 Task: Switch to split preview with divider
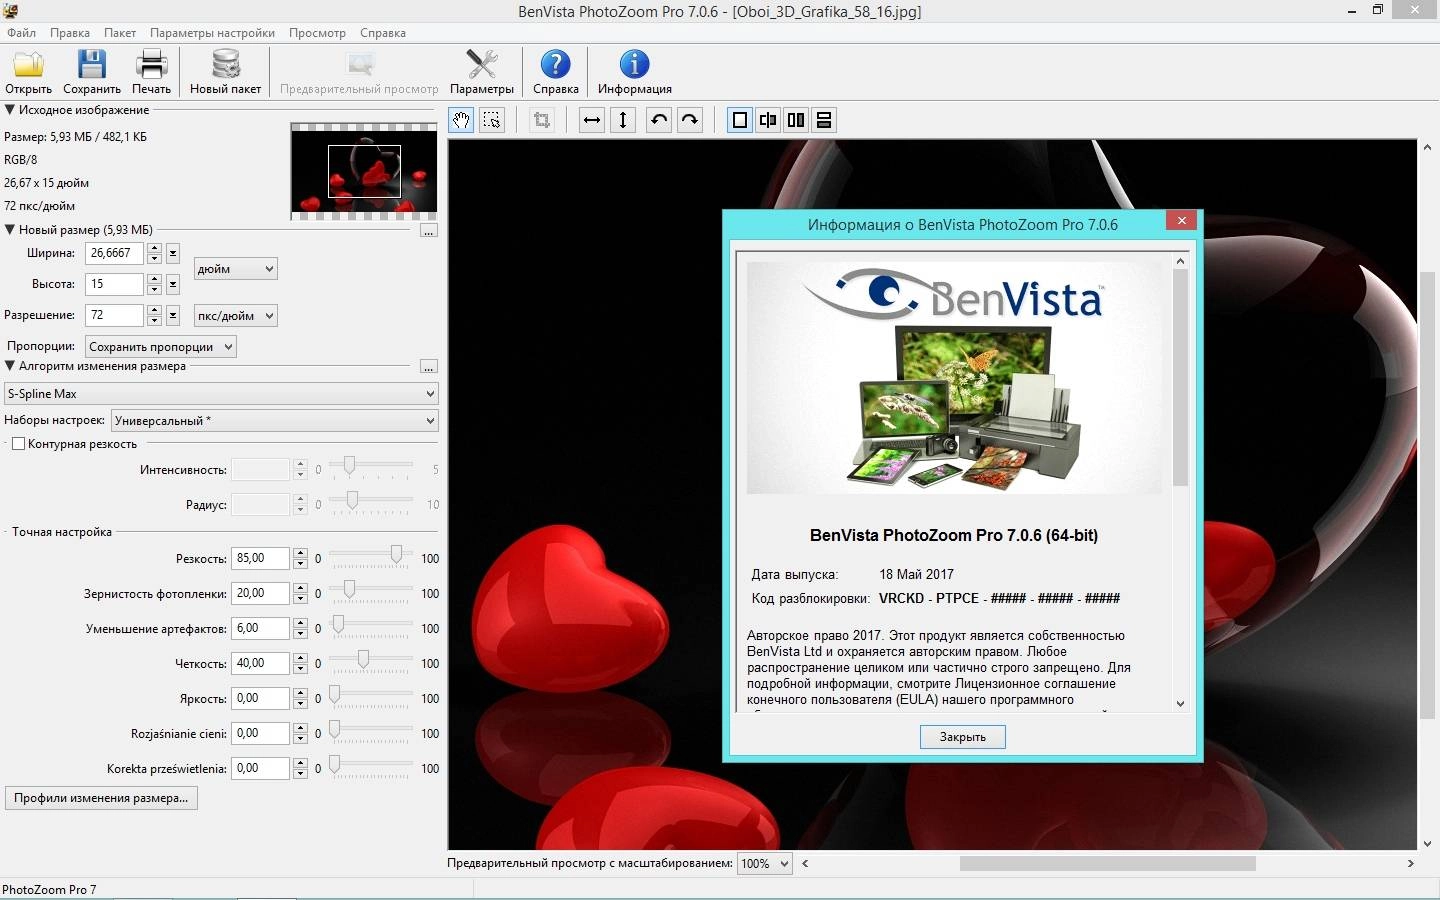768,120
